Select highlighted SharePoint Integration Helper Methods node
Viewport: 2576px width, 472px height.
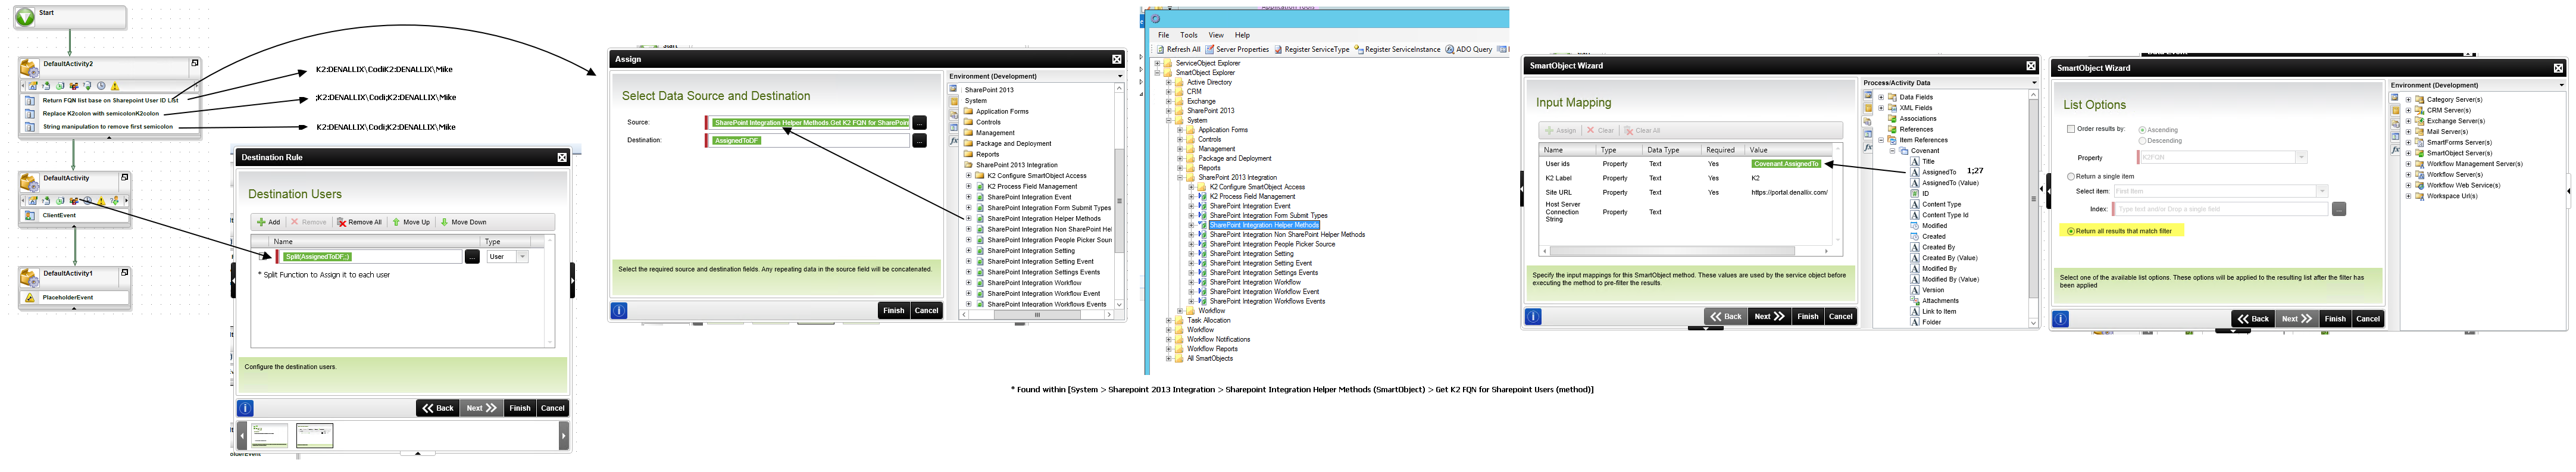1263,225
